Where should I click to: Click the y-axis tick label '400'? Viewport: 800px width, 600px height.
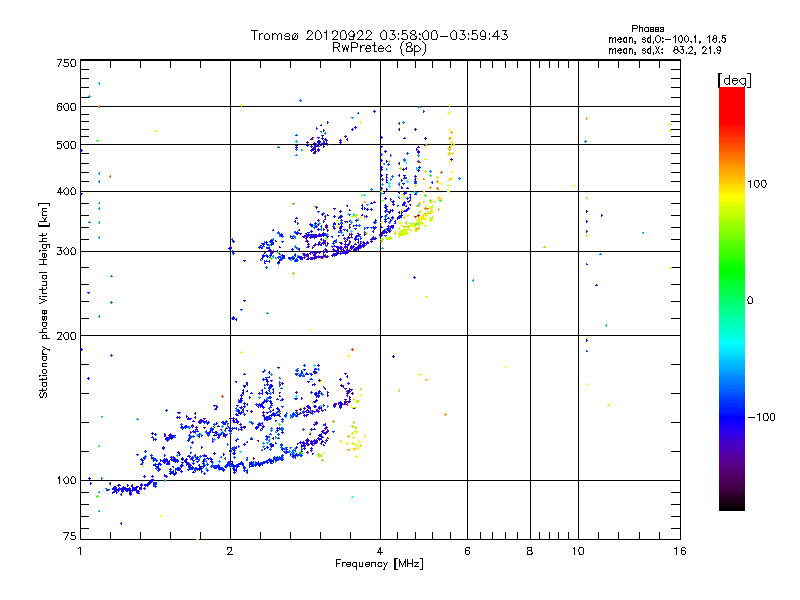(66, 192)
